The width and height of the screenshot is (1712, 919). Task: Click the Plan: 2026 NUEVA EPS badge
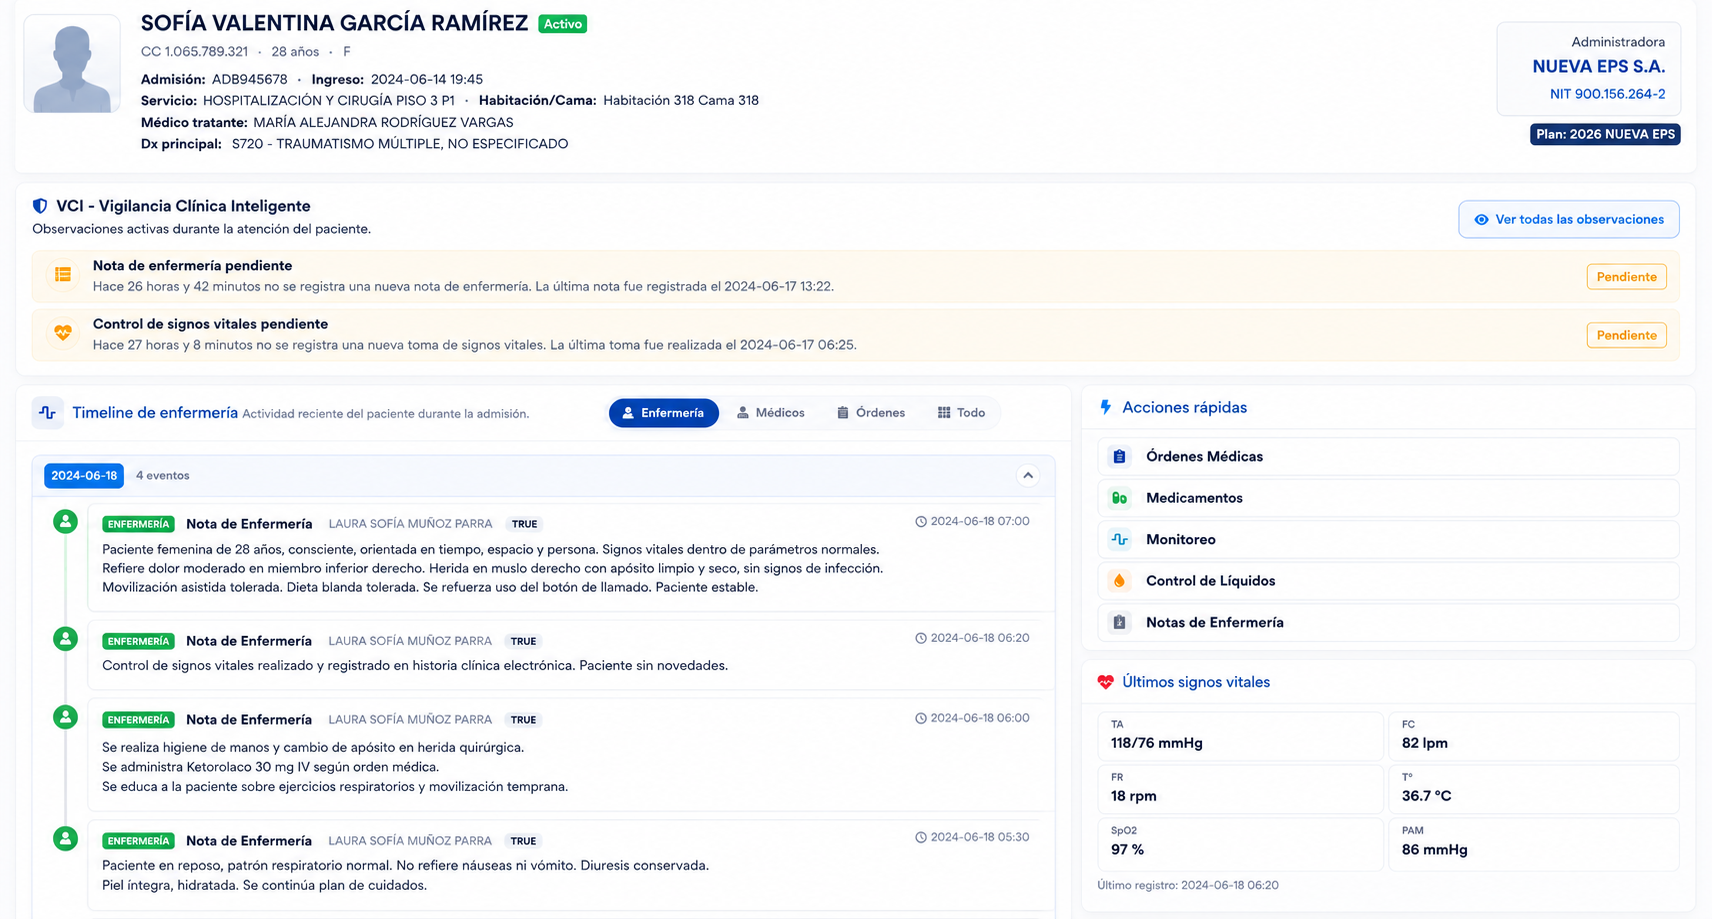[1605, 134]
